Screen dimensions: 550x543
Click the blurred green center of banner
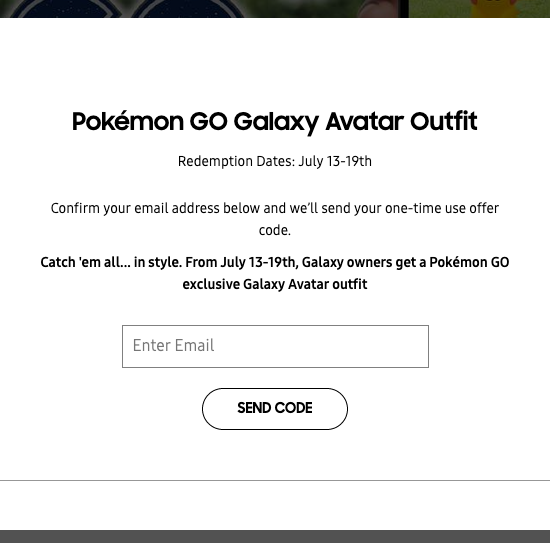pos(302,9)
